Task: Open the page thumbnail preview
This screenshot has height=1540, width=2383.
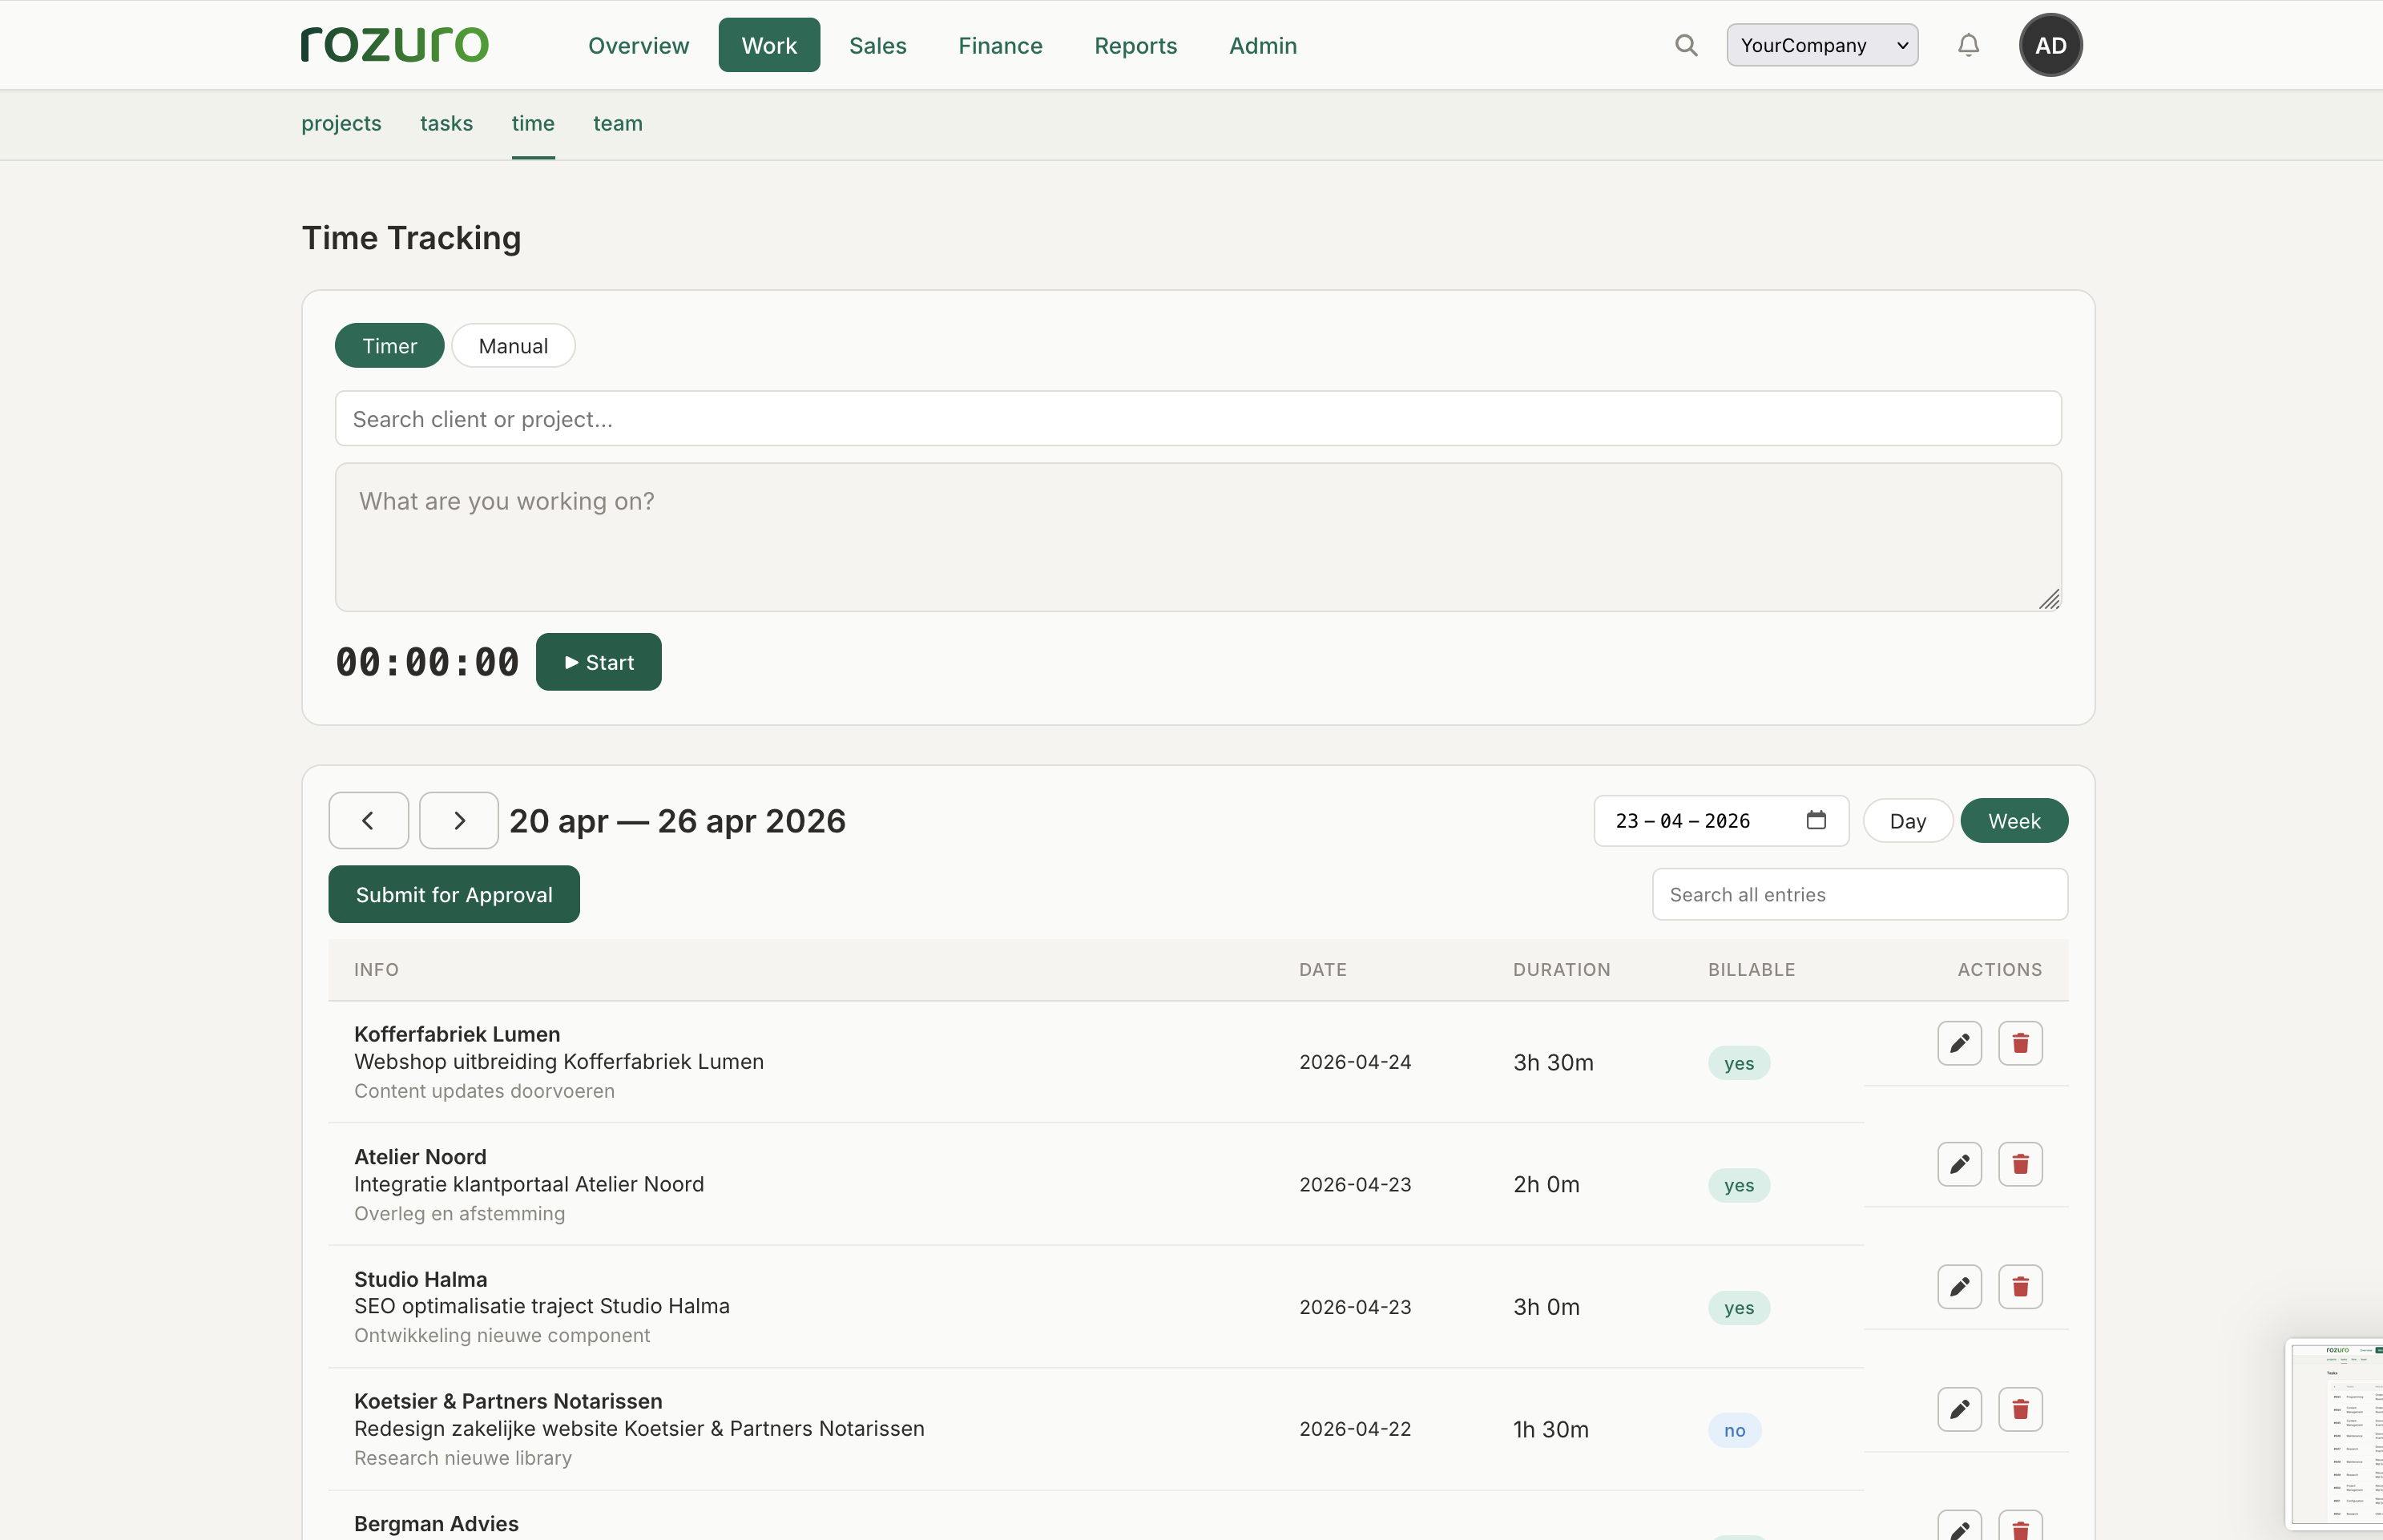Action: click(2334, 1435)
